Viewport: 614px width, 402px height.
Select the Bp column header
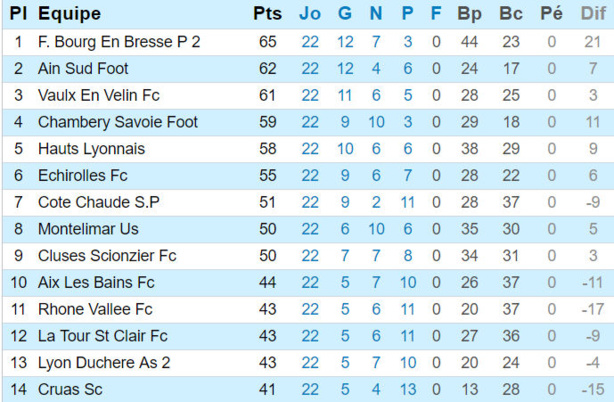point(469,14)
